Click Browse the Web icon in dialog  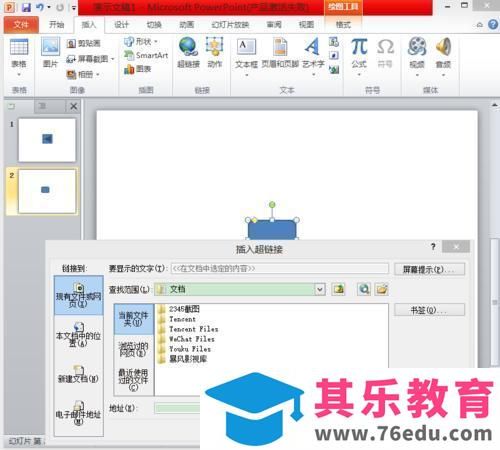[364, 289]
